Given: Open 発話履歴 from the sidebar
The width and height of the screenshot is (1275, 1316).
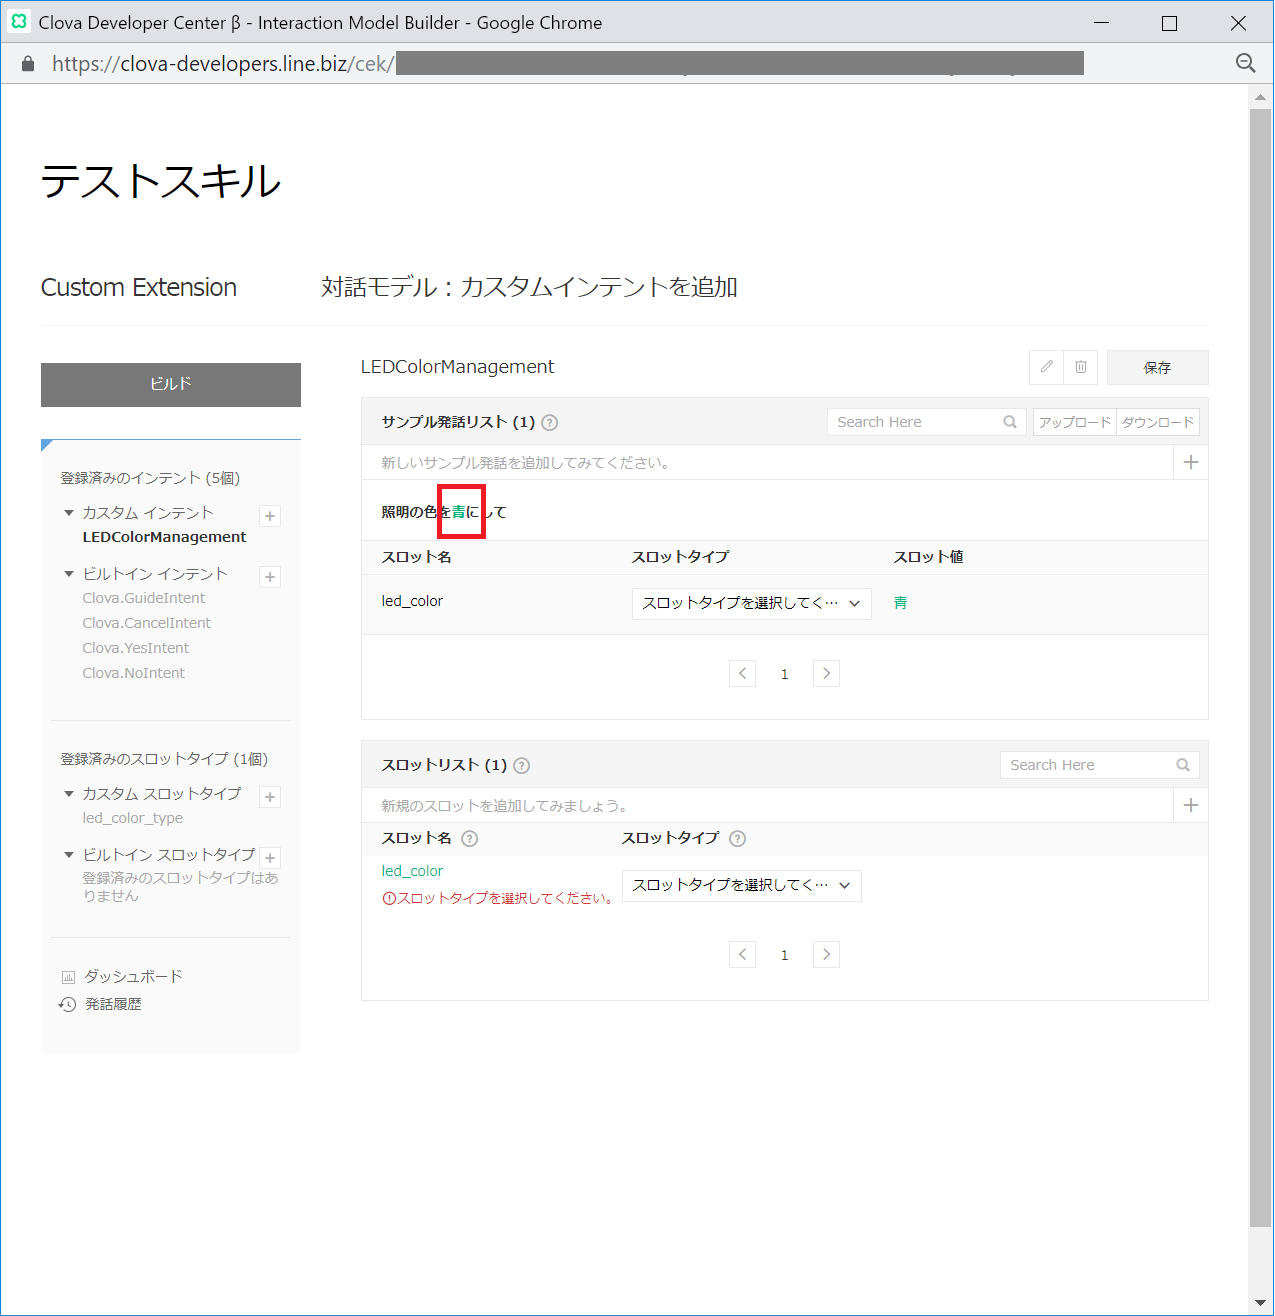Looking at the screenshot, I should tap(113, 1004).
